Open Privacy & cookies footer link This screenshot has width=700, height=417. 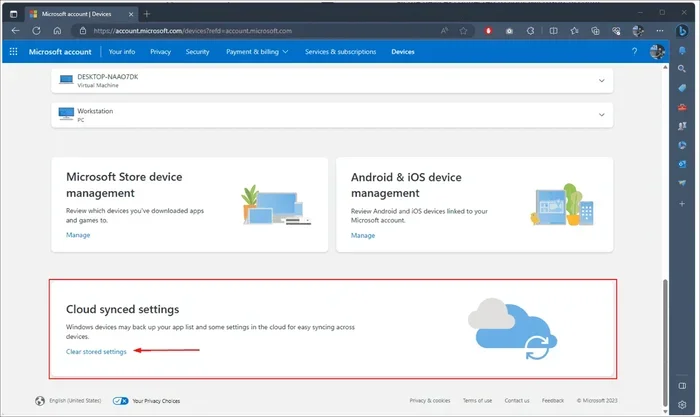[x=430, y=400]
